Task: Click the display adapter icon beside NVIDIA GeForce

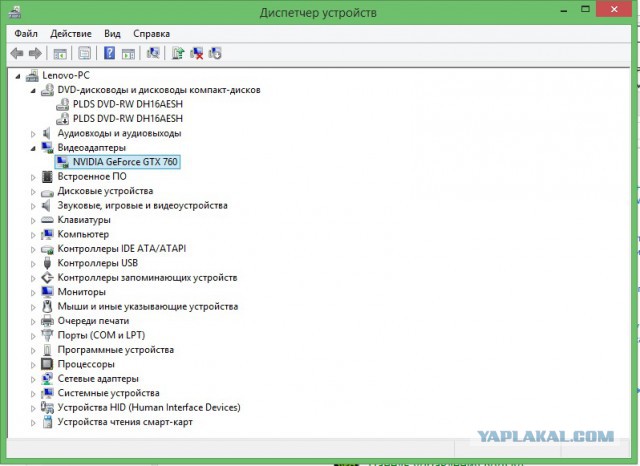Action: pyautogui.click(x=62, y=162)
